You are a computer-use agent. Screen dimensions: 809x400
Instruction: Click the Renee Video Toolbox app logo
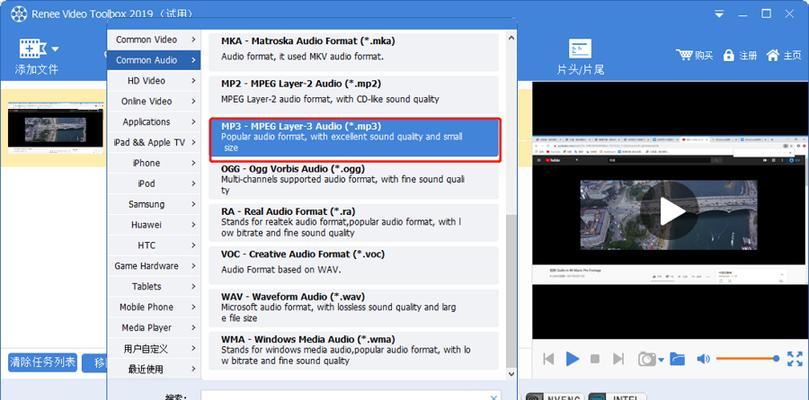point(19,14)
